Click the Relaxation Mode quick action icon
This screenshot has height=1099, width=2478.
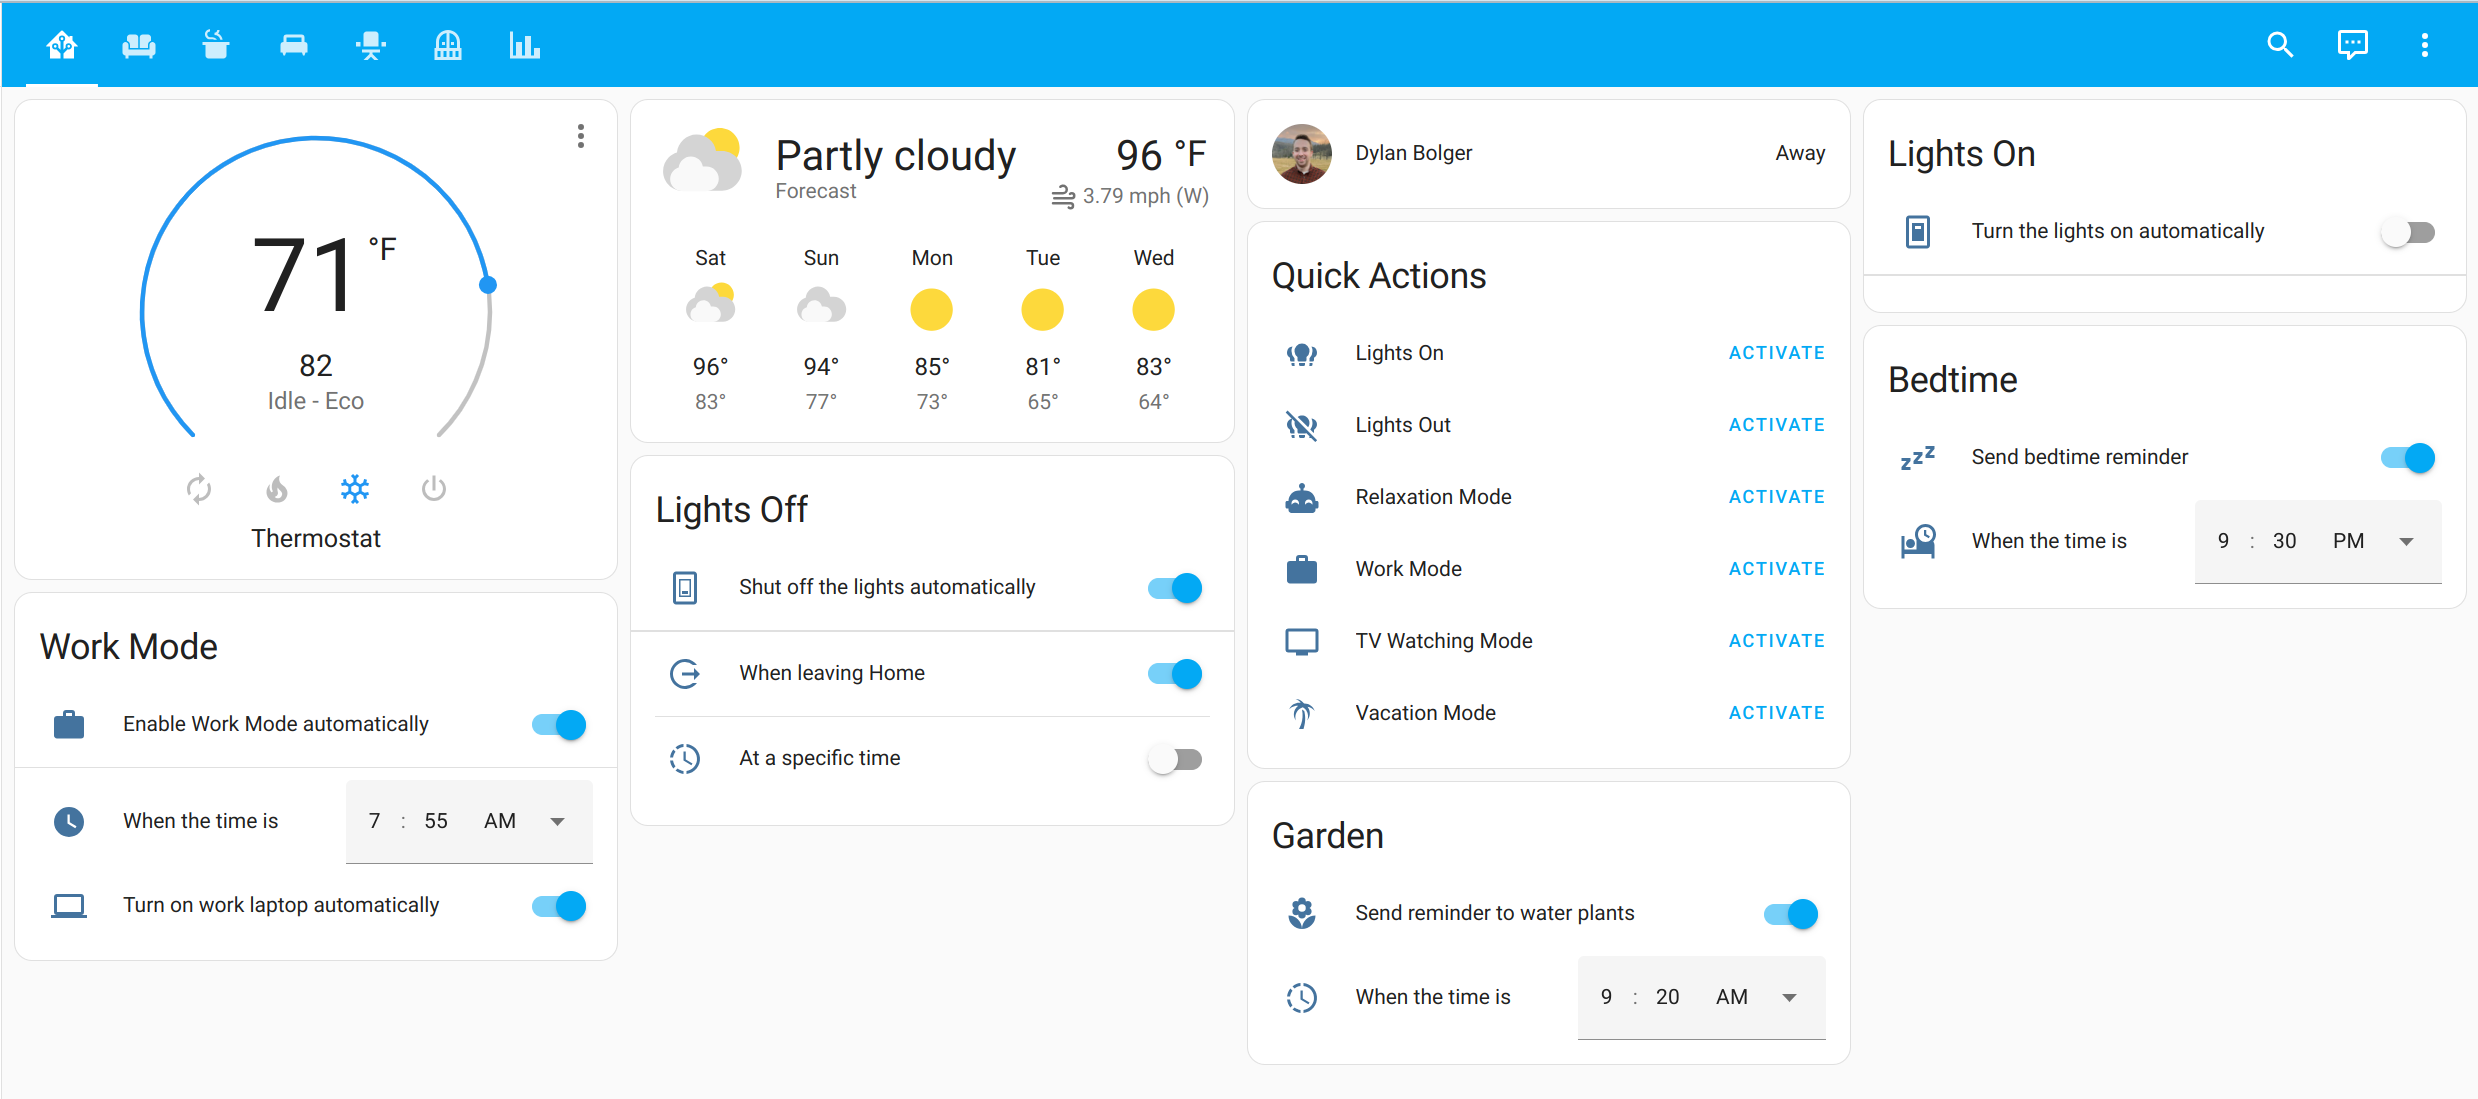point(1302,497)
